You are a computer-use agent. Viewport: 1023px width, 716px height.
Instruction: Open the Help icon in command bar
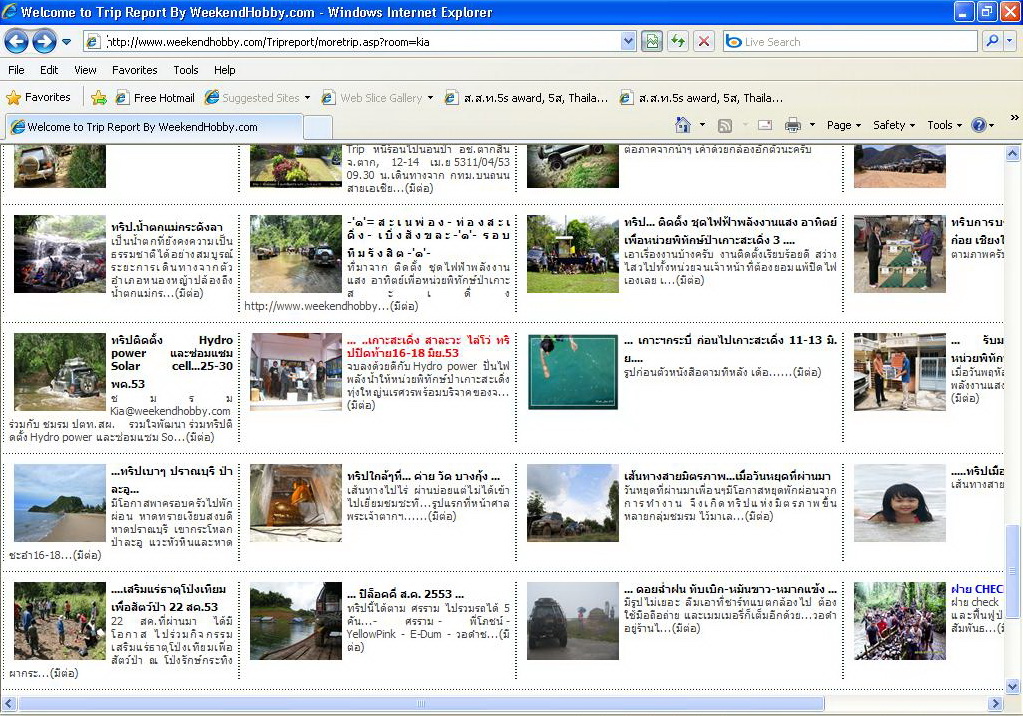click(x=978, y=125)
